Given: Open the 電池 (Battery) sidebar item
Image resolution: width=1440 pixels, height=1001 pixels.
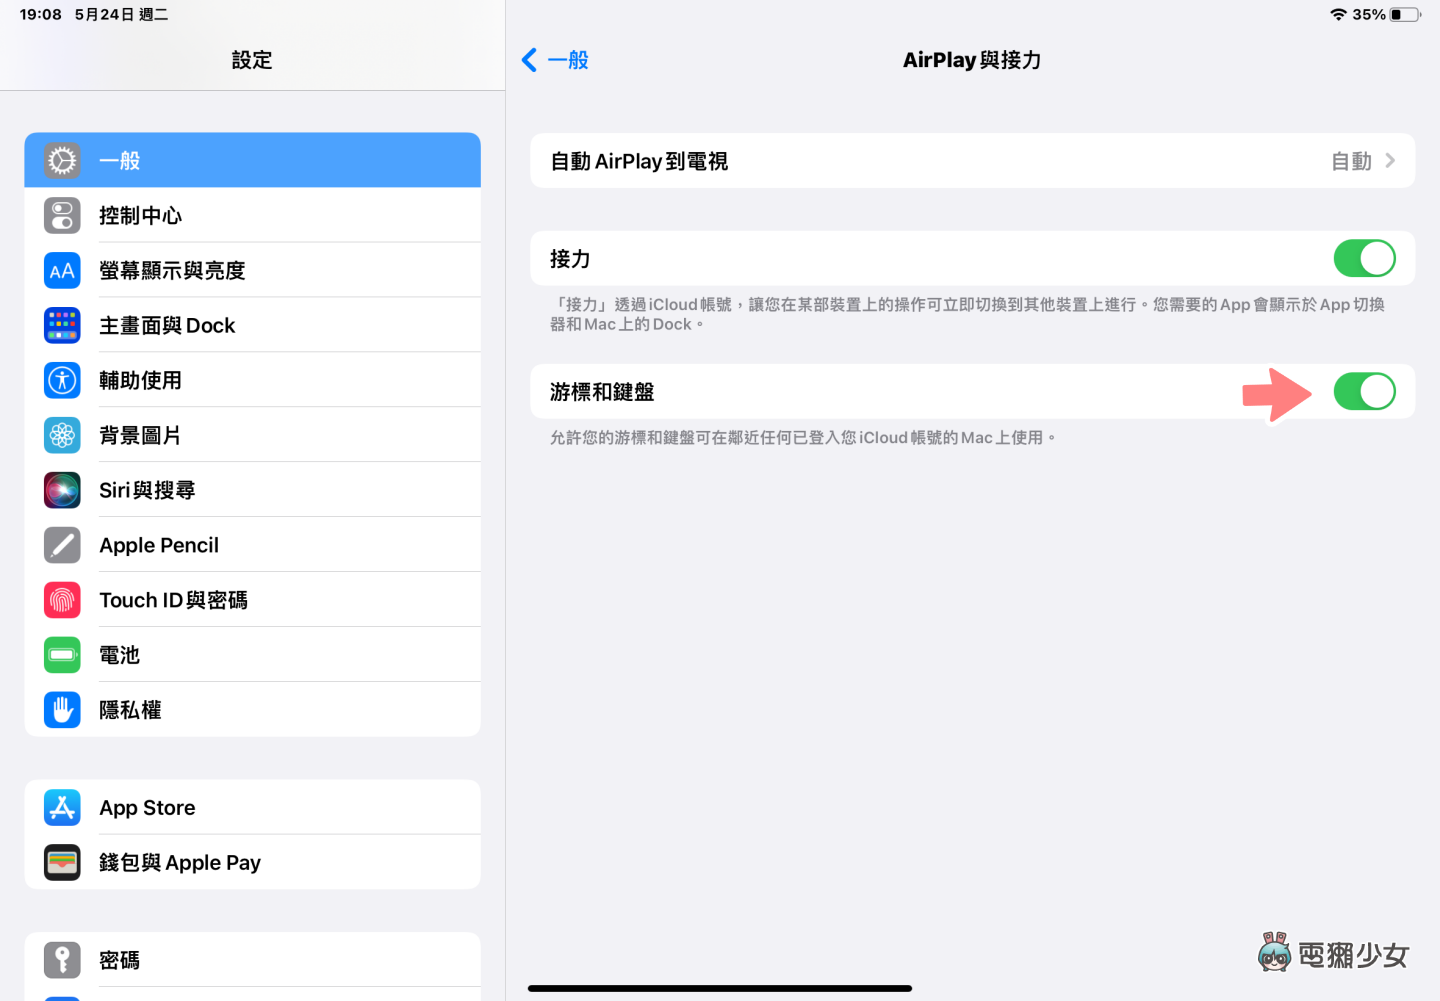Looking at the screenshot, I should point(252,655).
